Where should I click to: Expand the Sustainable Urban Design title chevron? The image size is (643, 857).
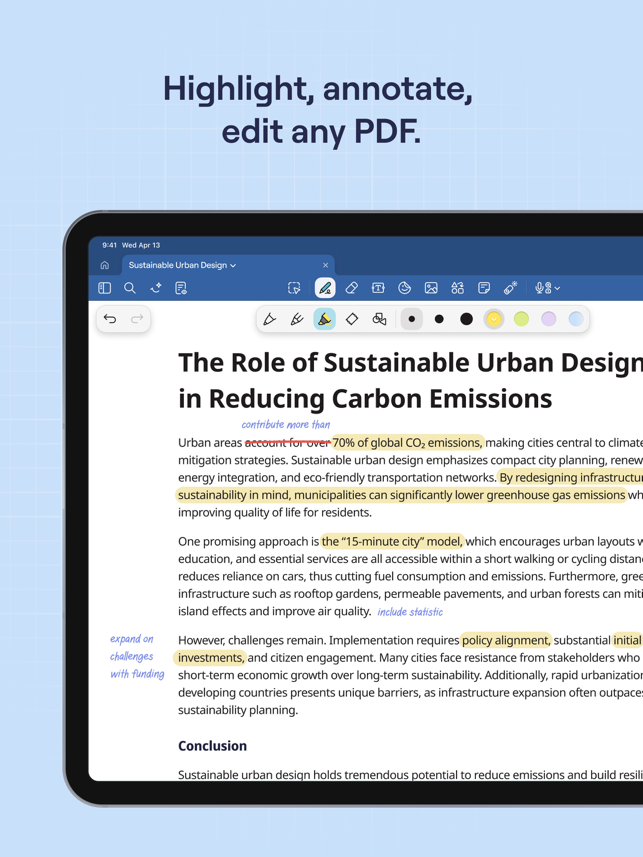(233, 266)
